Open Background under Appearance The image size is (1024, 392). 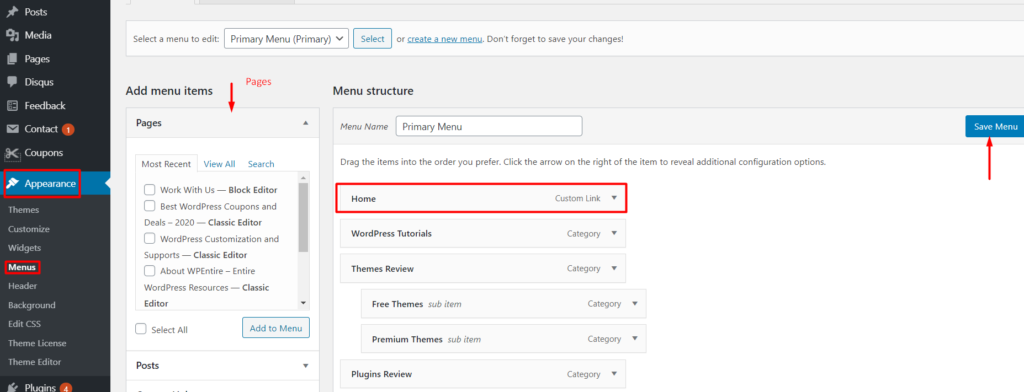[x=31, y=305]
